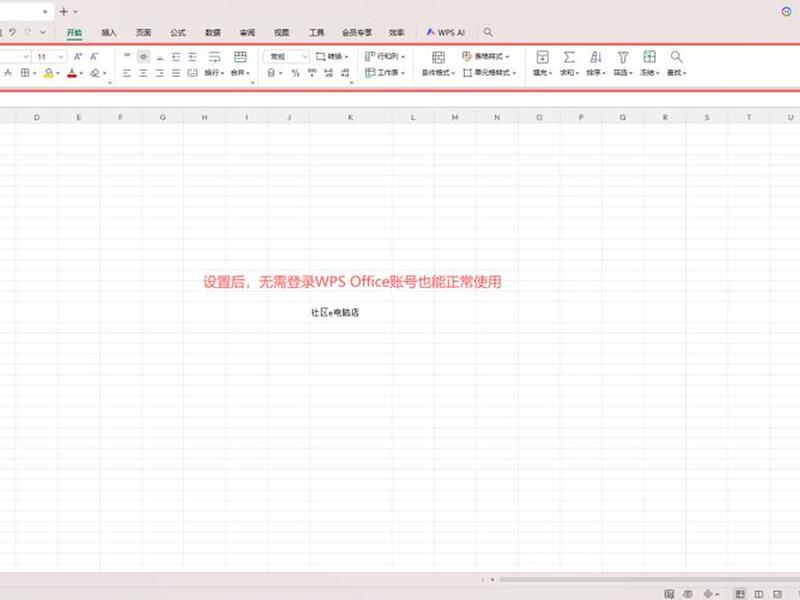Click the eye-protection icon in status bar
800x600 pixels.
(688, 594)
